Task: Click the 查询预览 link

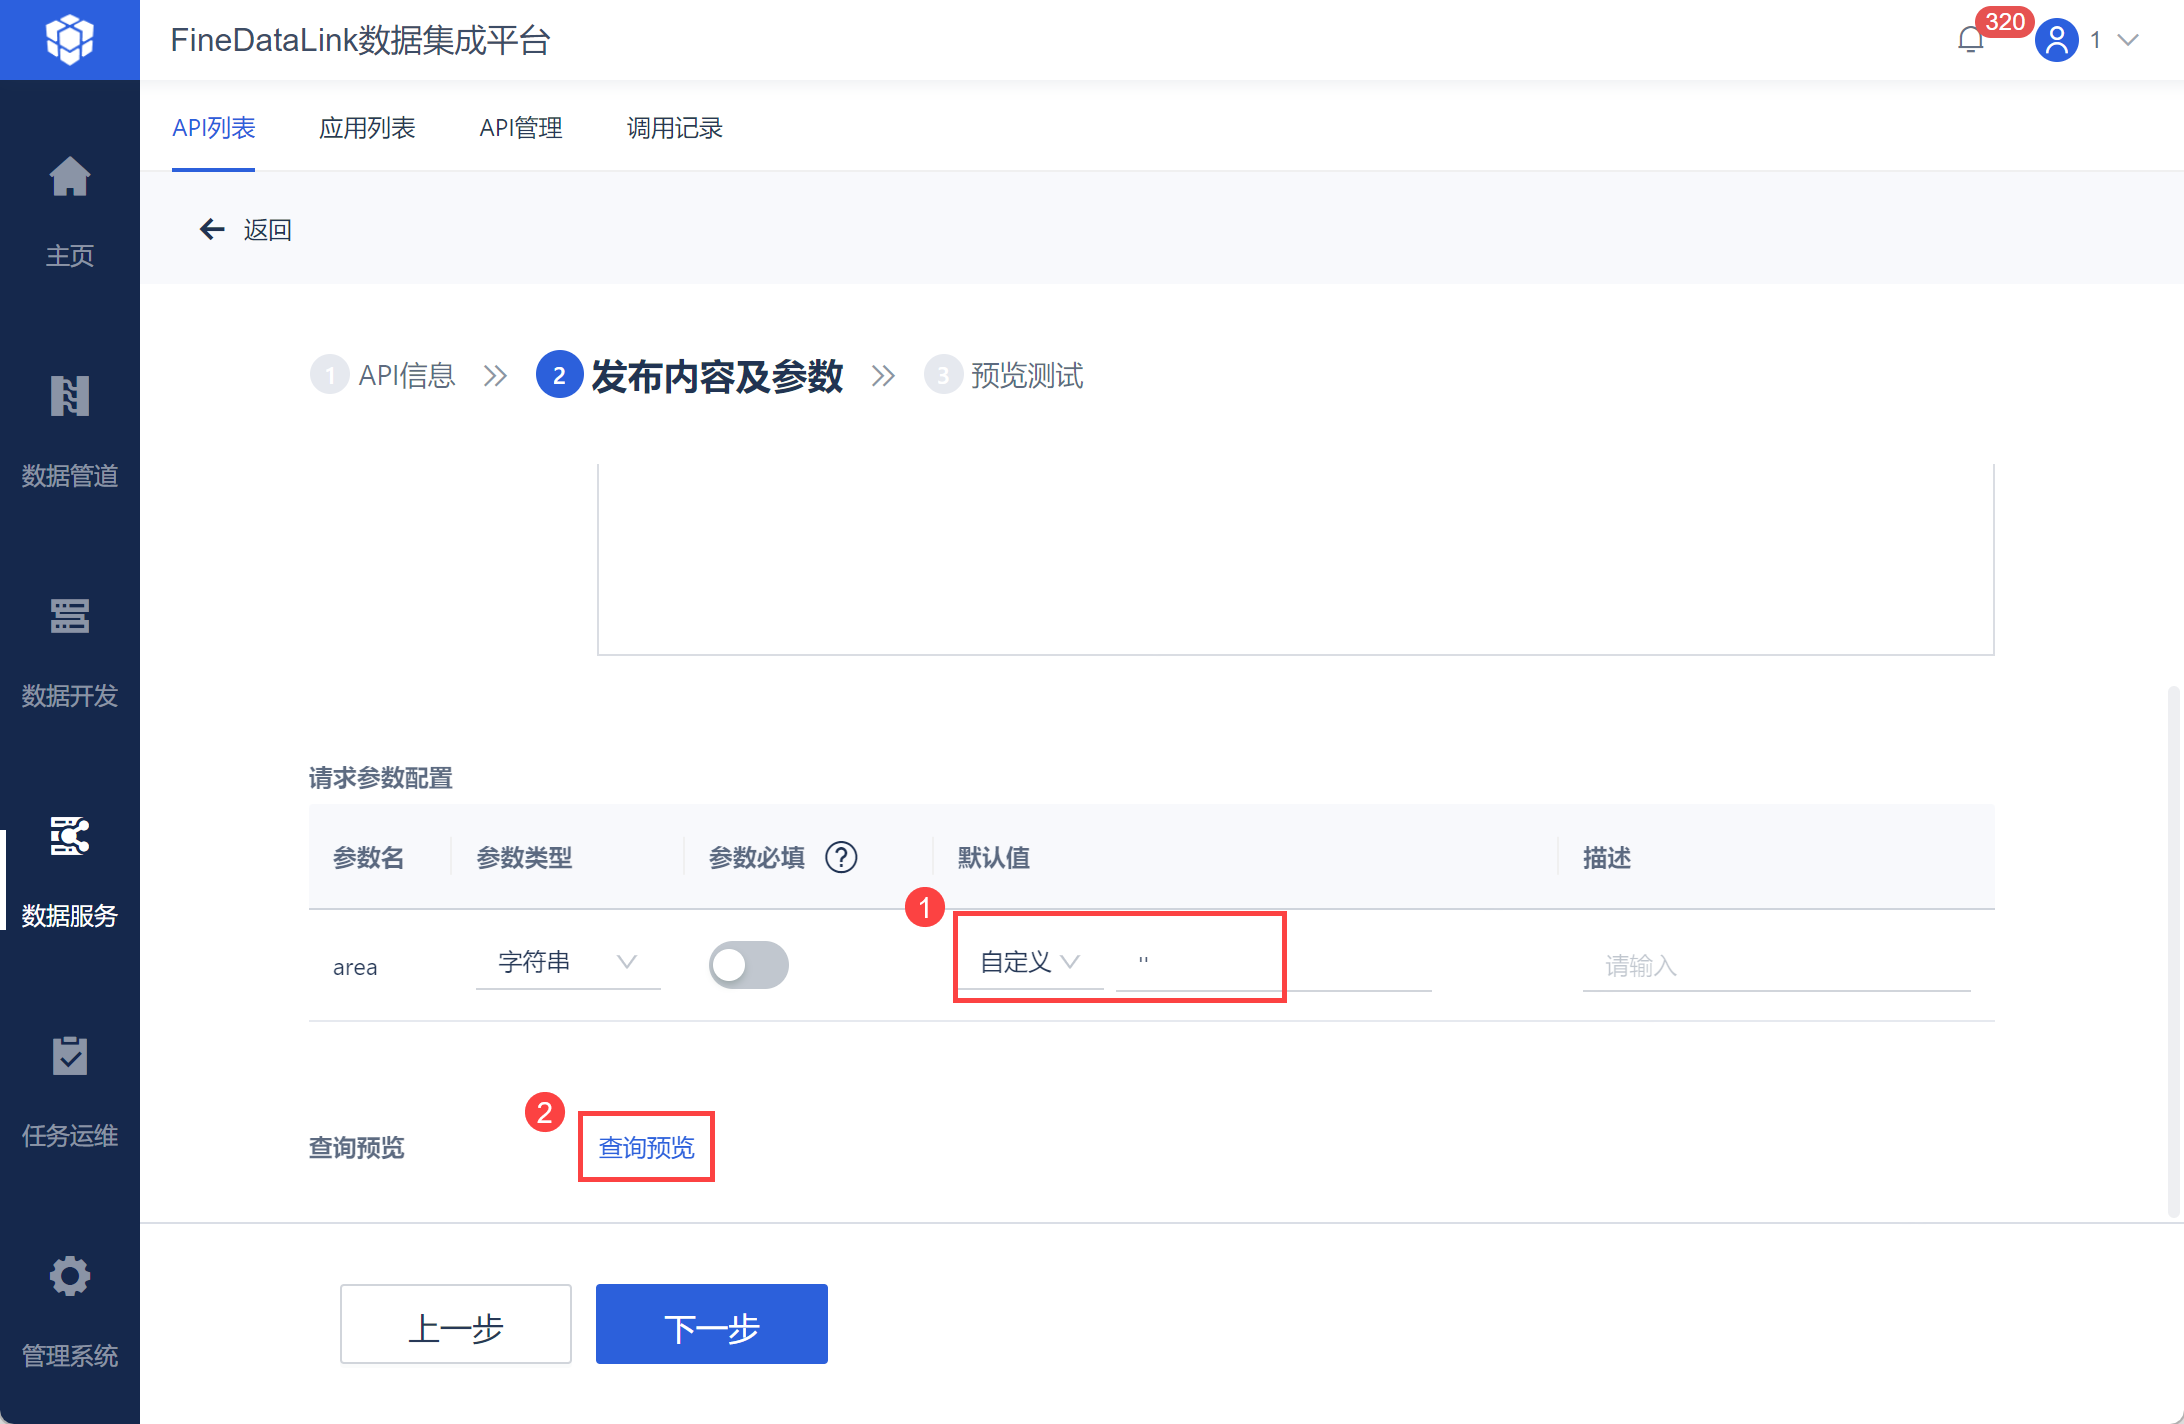Action: [x=646, y=1147]
